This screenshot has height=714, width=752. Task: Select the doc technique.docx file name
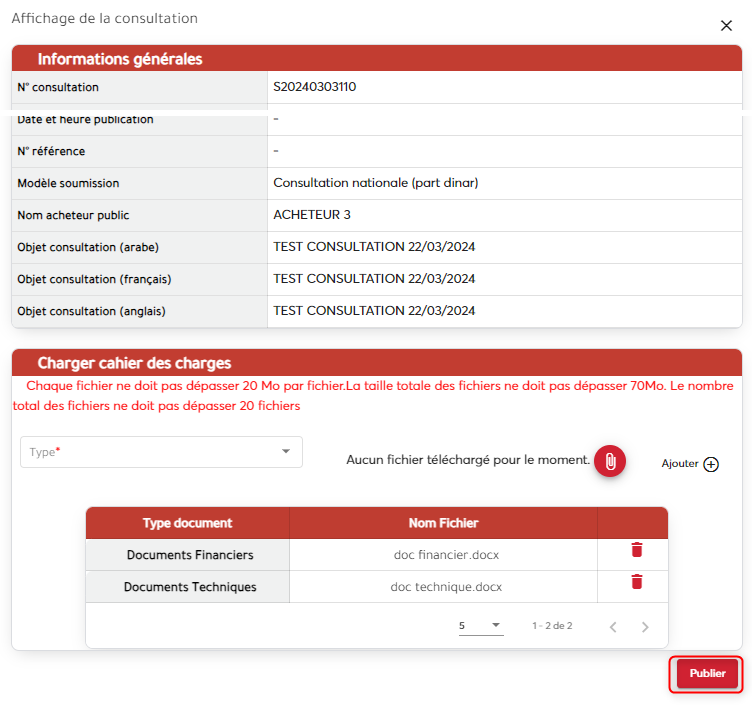[446, 587]
